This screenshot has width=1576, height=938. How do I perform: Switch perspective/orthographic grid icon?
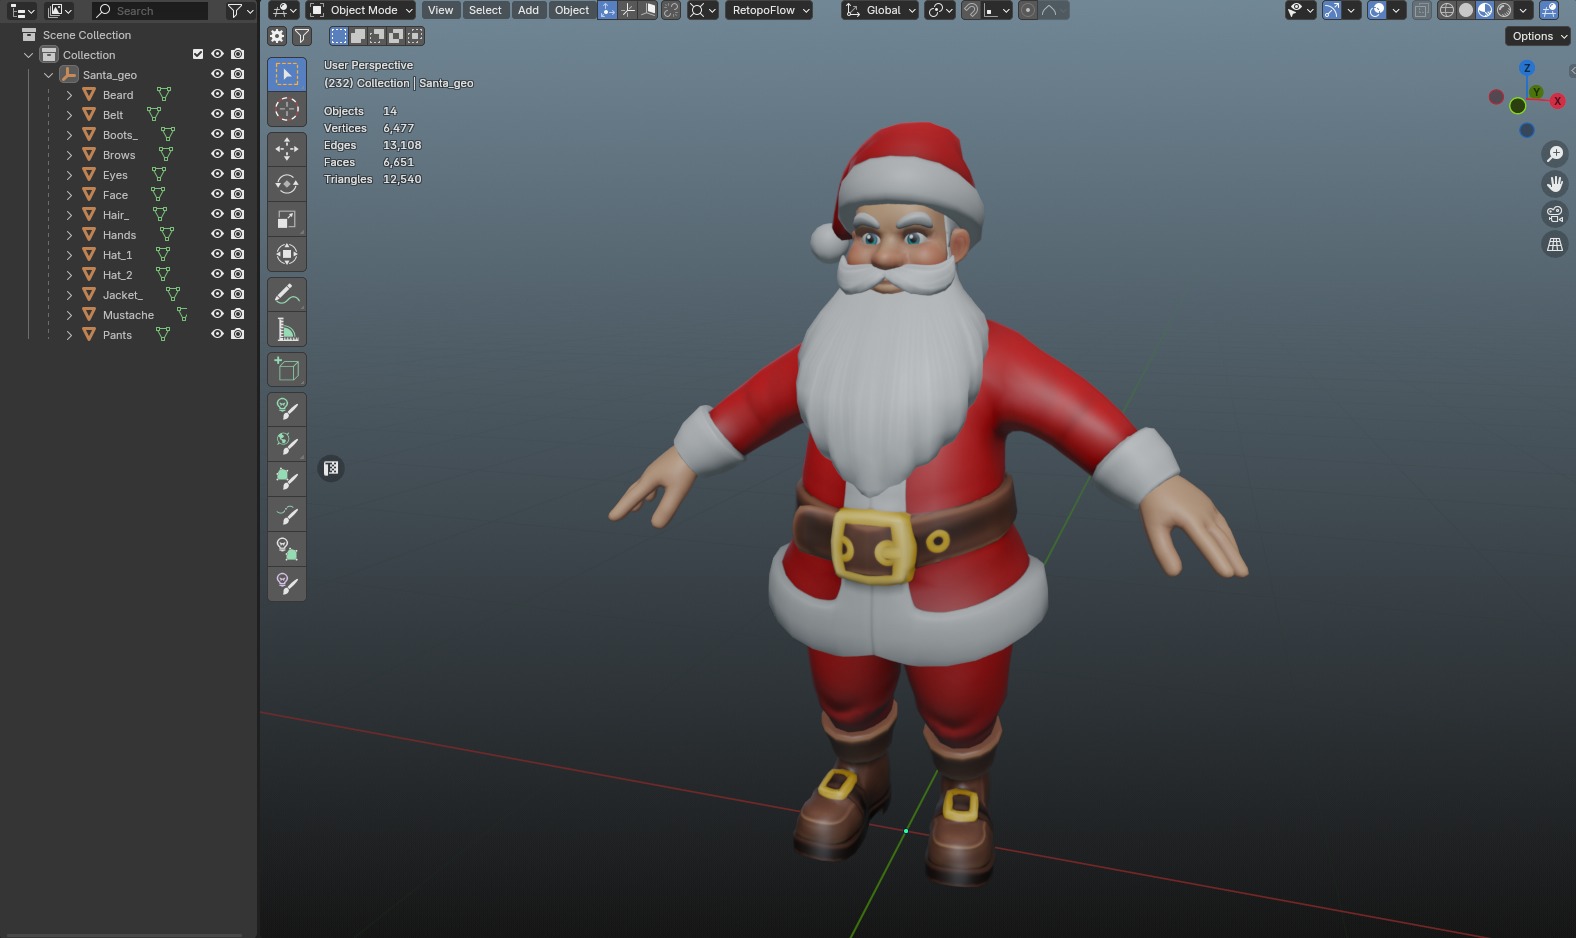pyautogui.click(x=1555, y=244)
